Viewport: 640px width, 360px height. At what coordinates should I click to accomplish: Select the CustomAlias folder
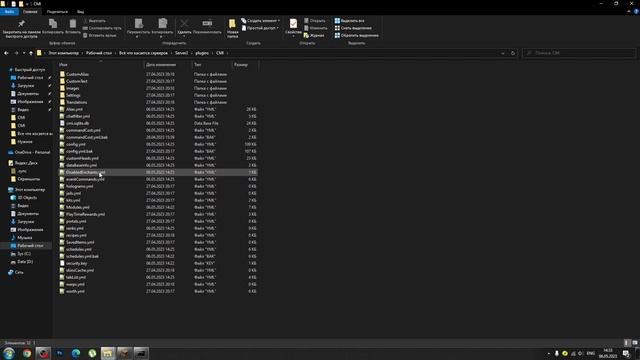point(77,74)
